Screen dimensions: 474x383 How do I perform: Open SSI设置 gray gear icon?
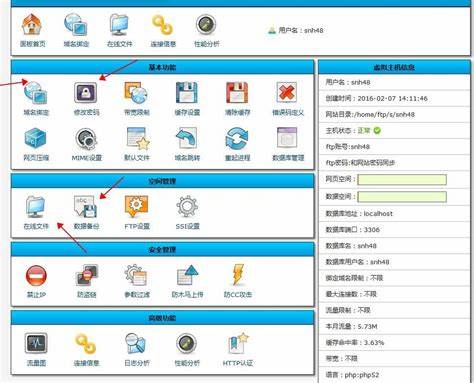187,207
